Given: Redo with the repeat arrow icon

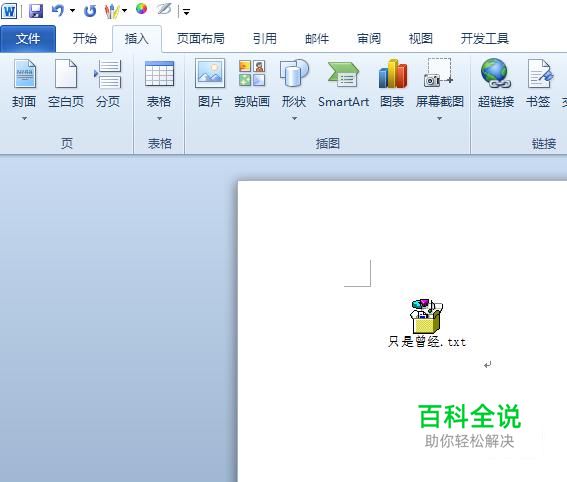Looking at the screenshot, I should tap(90, 11).
